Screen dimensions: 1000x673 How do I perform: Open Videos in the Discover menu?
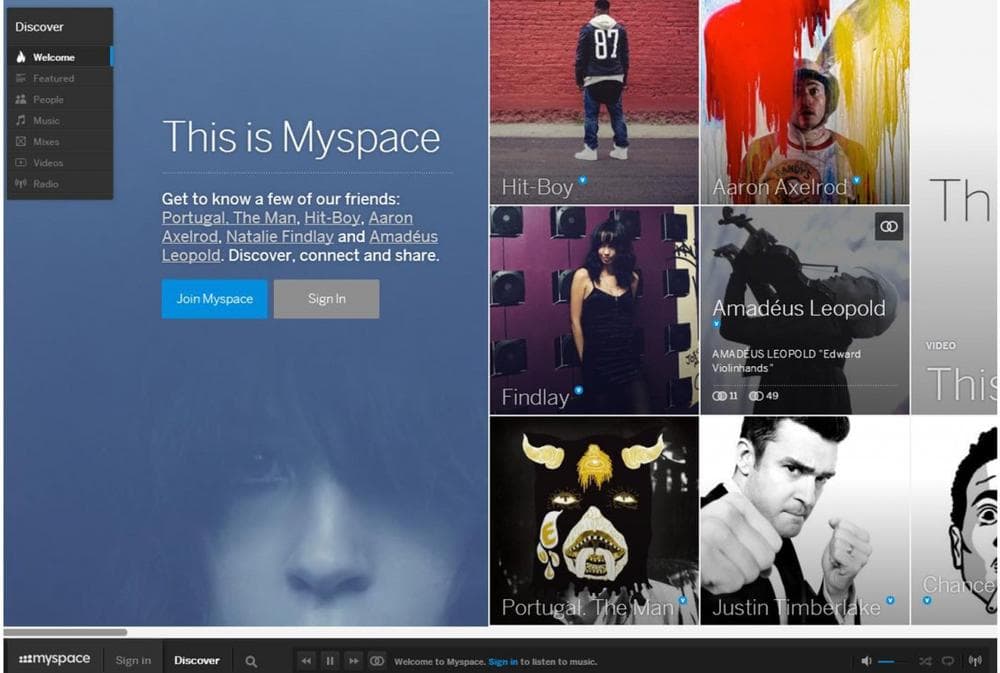pos(47,162)
